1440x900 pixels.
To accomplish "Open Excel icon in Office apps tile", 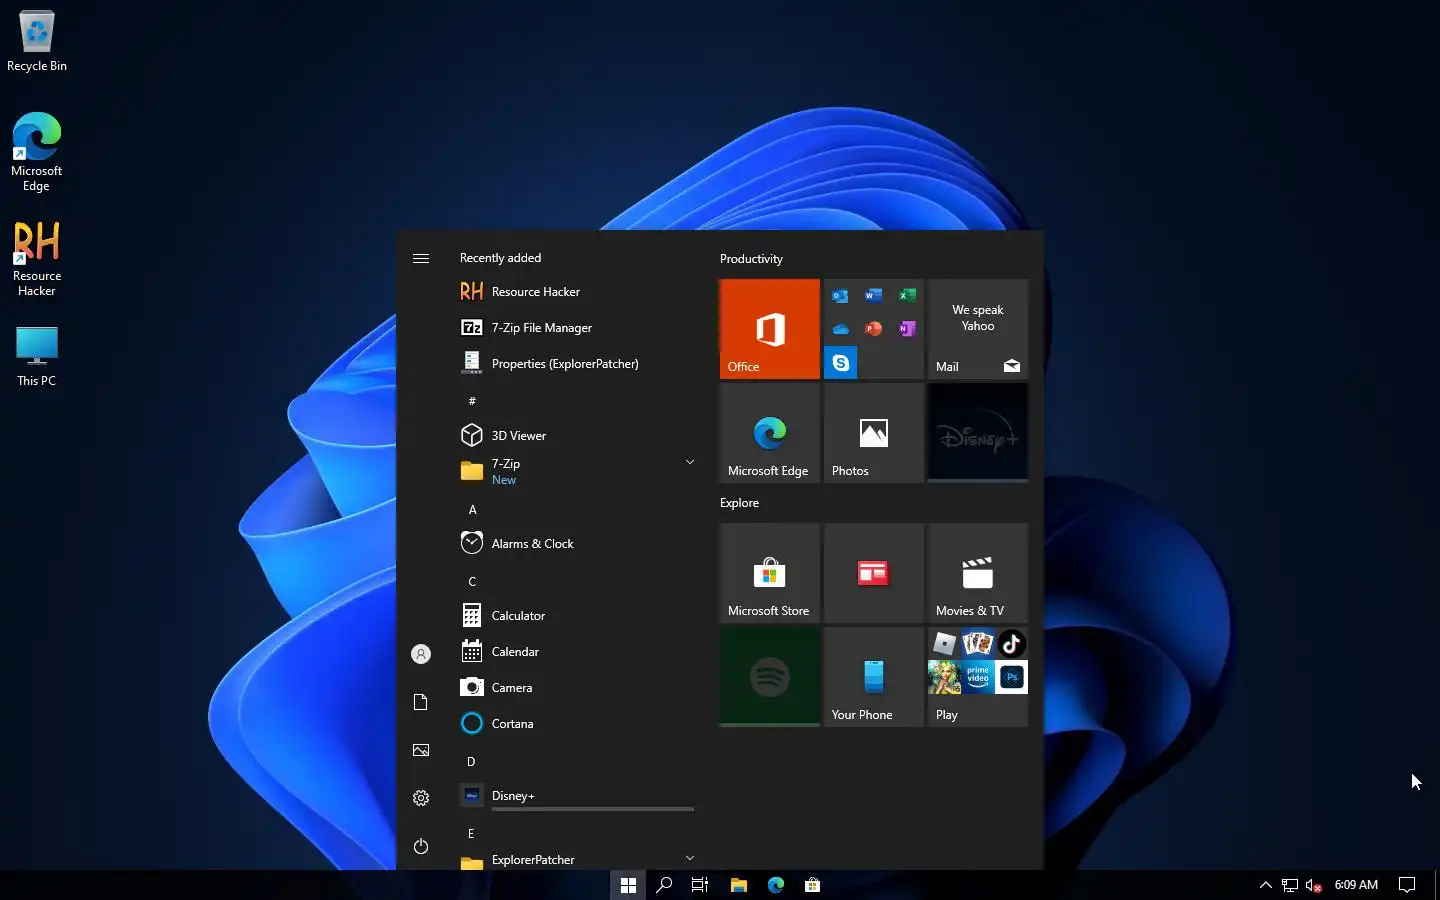I will 907,296.
